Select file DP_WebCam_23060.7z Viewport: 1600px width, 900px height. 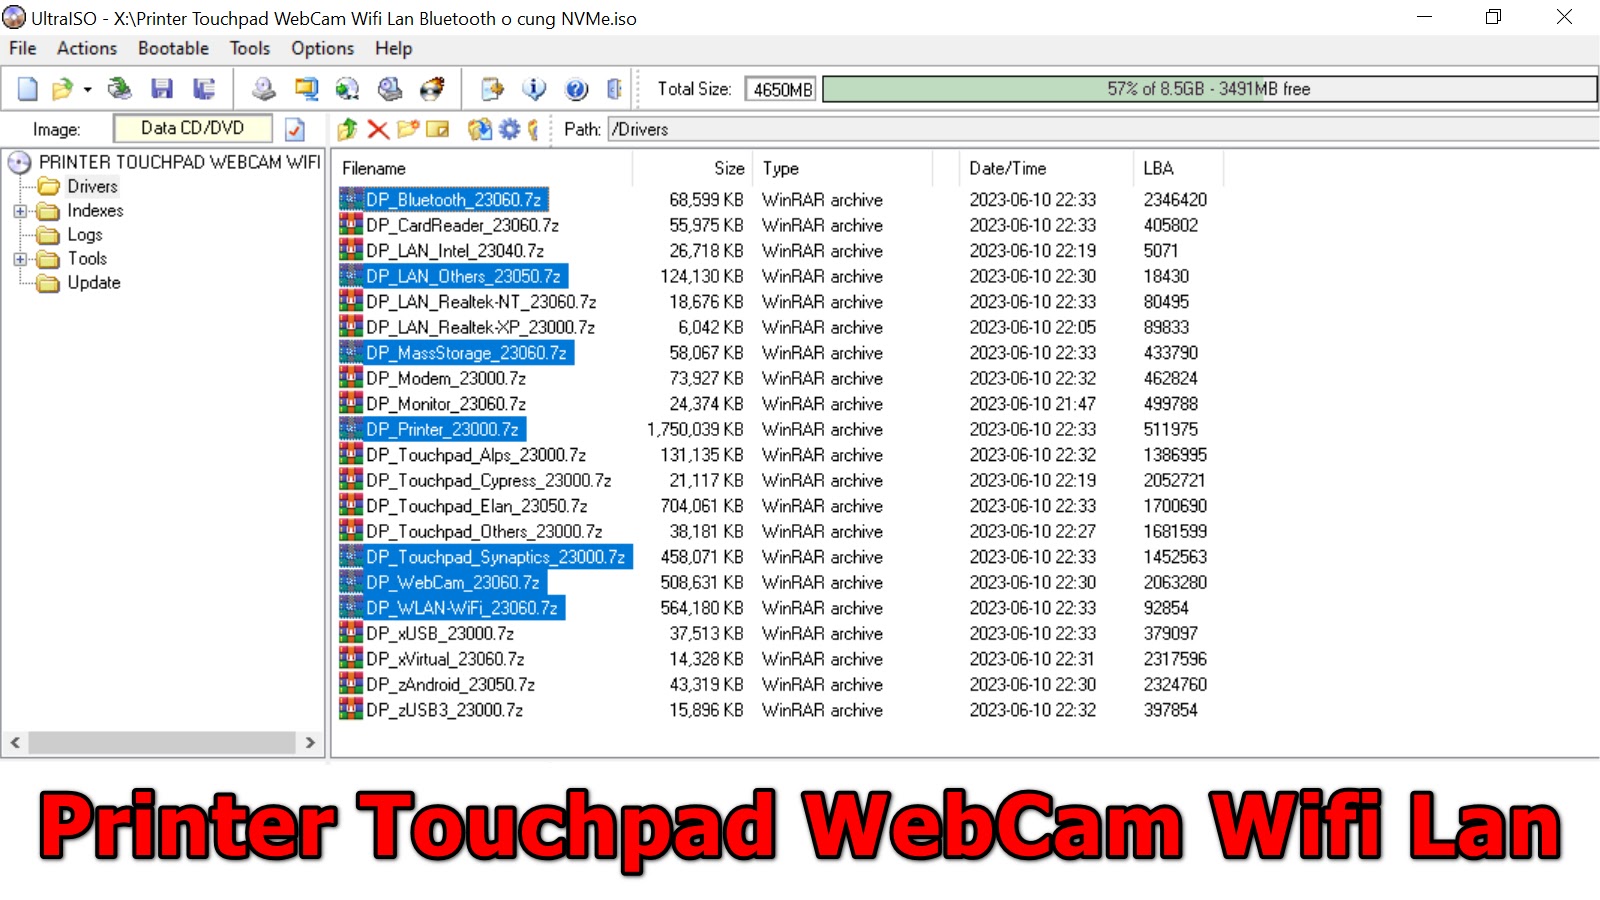point(452,582)
